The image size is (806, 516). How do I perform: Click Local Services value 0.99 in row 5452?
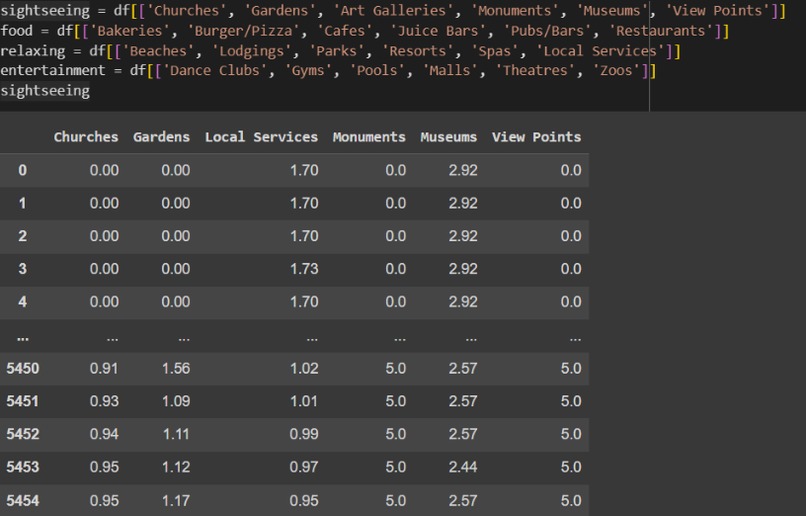click(304, 434)
